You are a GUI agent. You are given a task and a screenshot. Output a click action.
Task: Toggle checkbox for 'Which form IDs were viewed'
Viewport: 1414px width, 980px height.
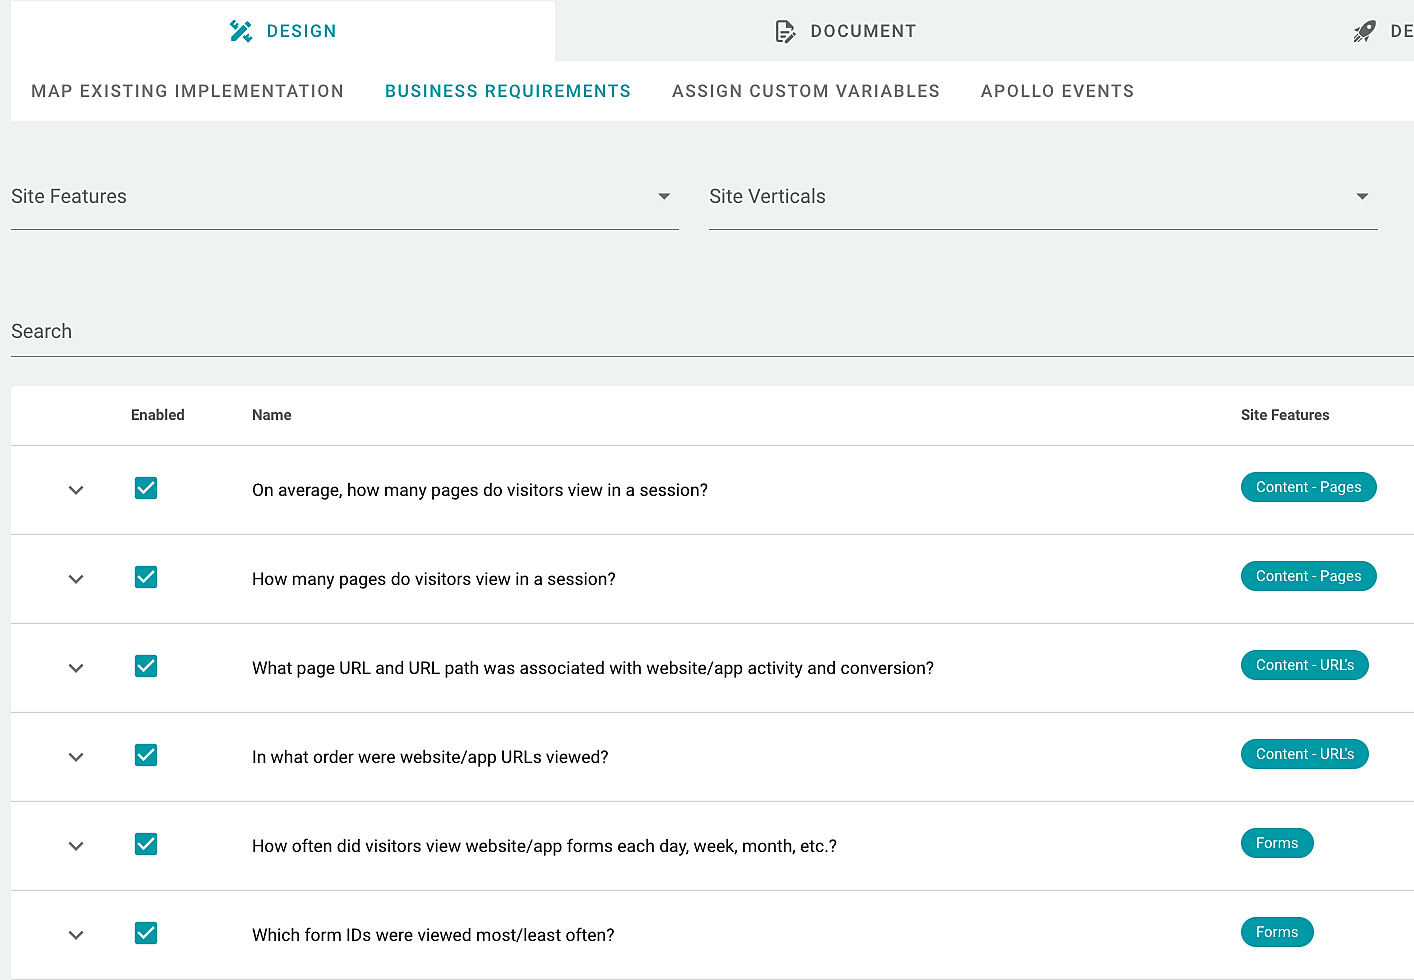(x=146, y=933)
